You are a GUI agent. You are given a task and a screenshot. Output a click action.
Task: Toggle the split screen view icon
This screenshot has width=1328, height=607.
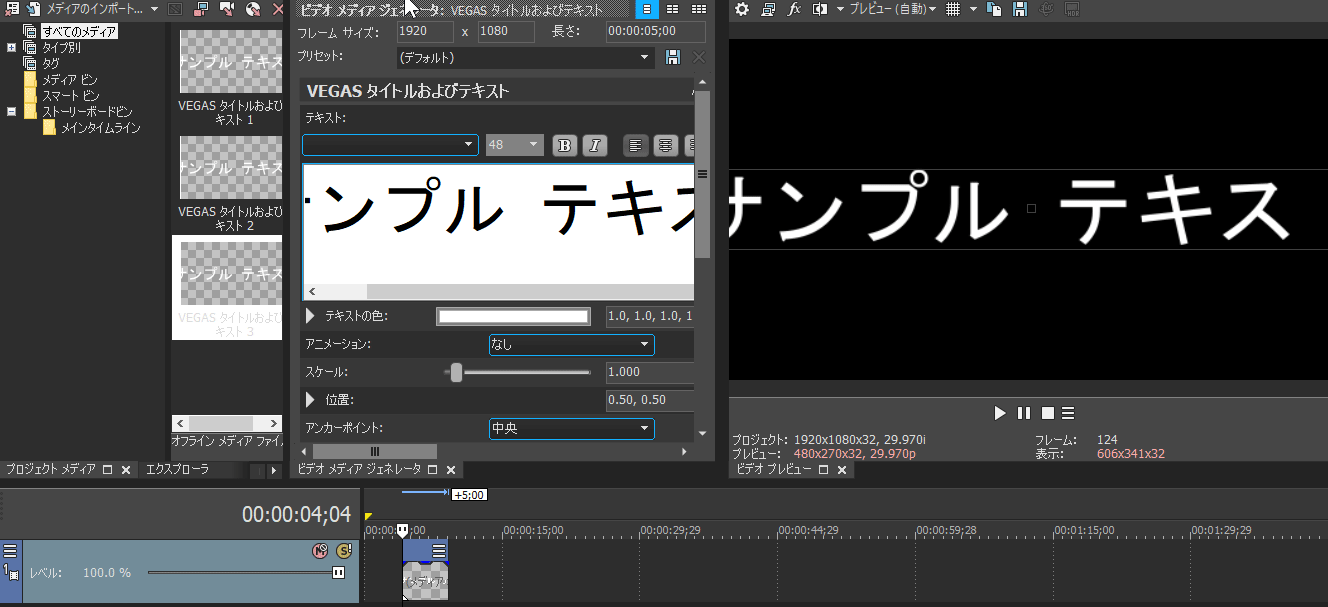(x=820, y=9)
